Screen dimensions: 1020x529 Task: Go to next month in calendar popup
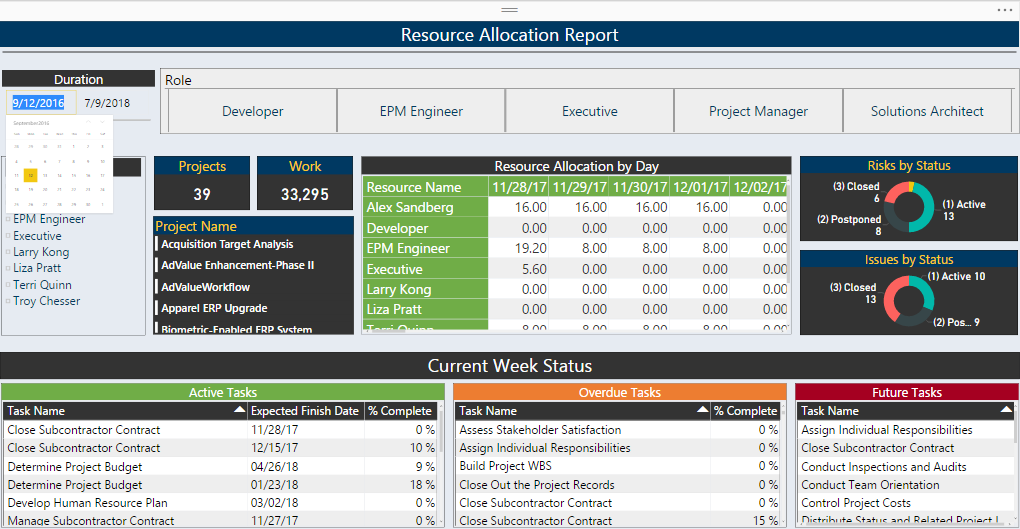click(102, 122)
